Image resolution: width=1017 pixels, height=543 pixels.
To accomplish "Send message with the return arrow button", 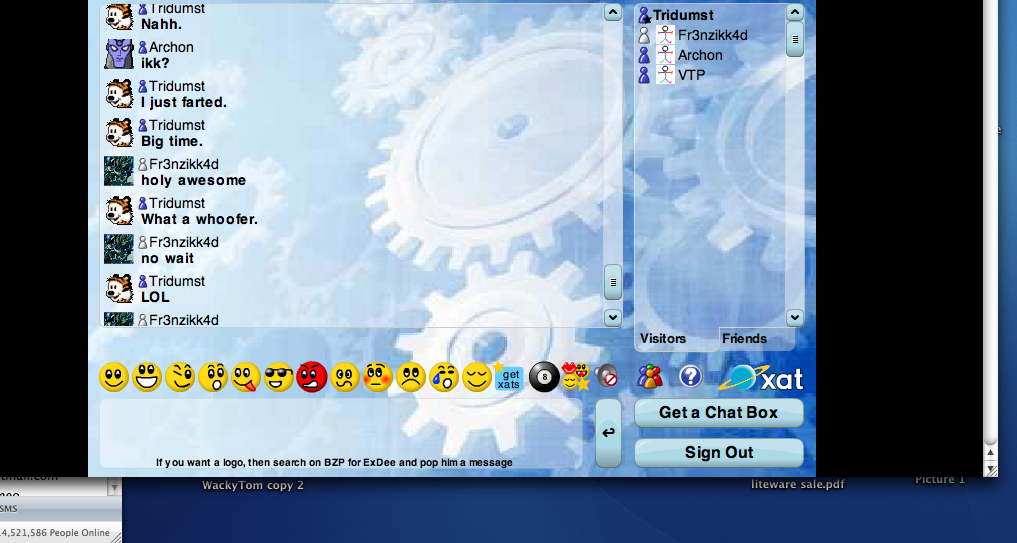I will coord(608,433).
